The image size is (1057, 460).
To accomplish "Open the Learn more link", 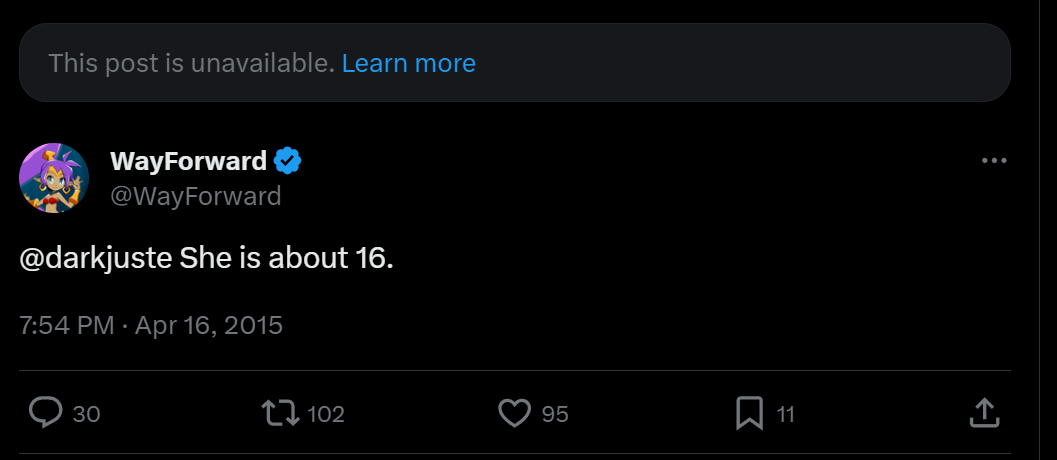I will click(409, 63).
